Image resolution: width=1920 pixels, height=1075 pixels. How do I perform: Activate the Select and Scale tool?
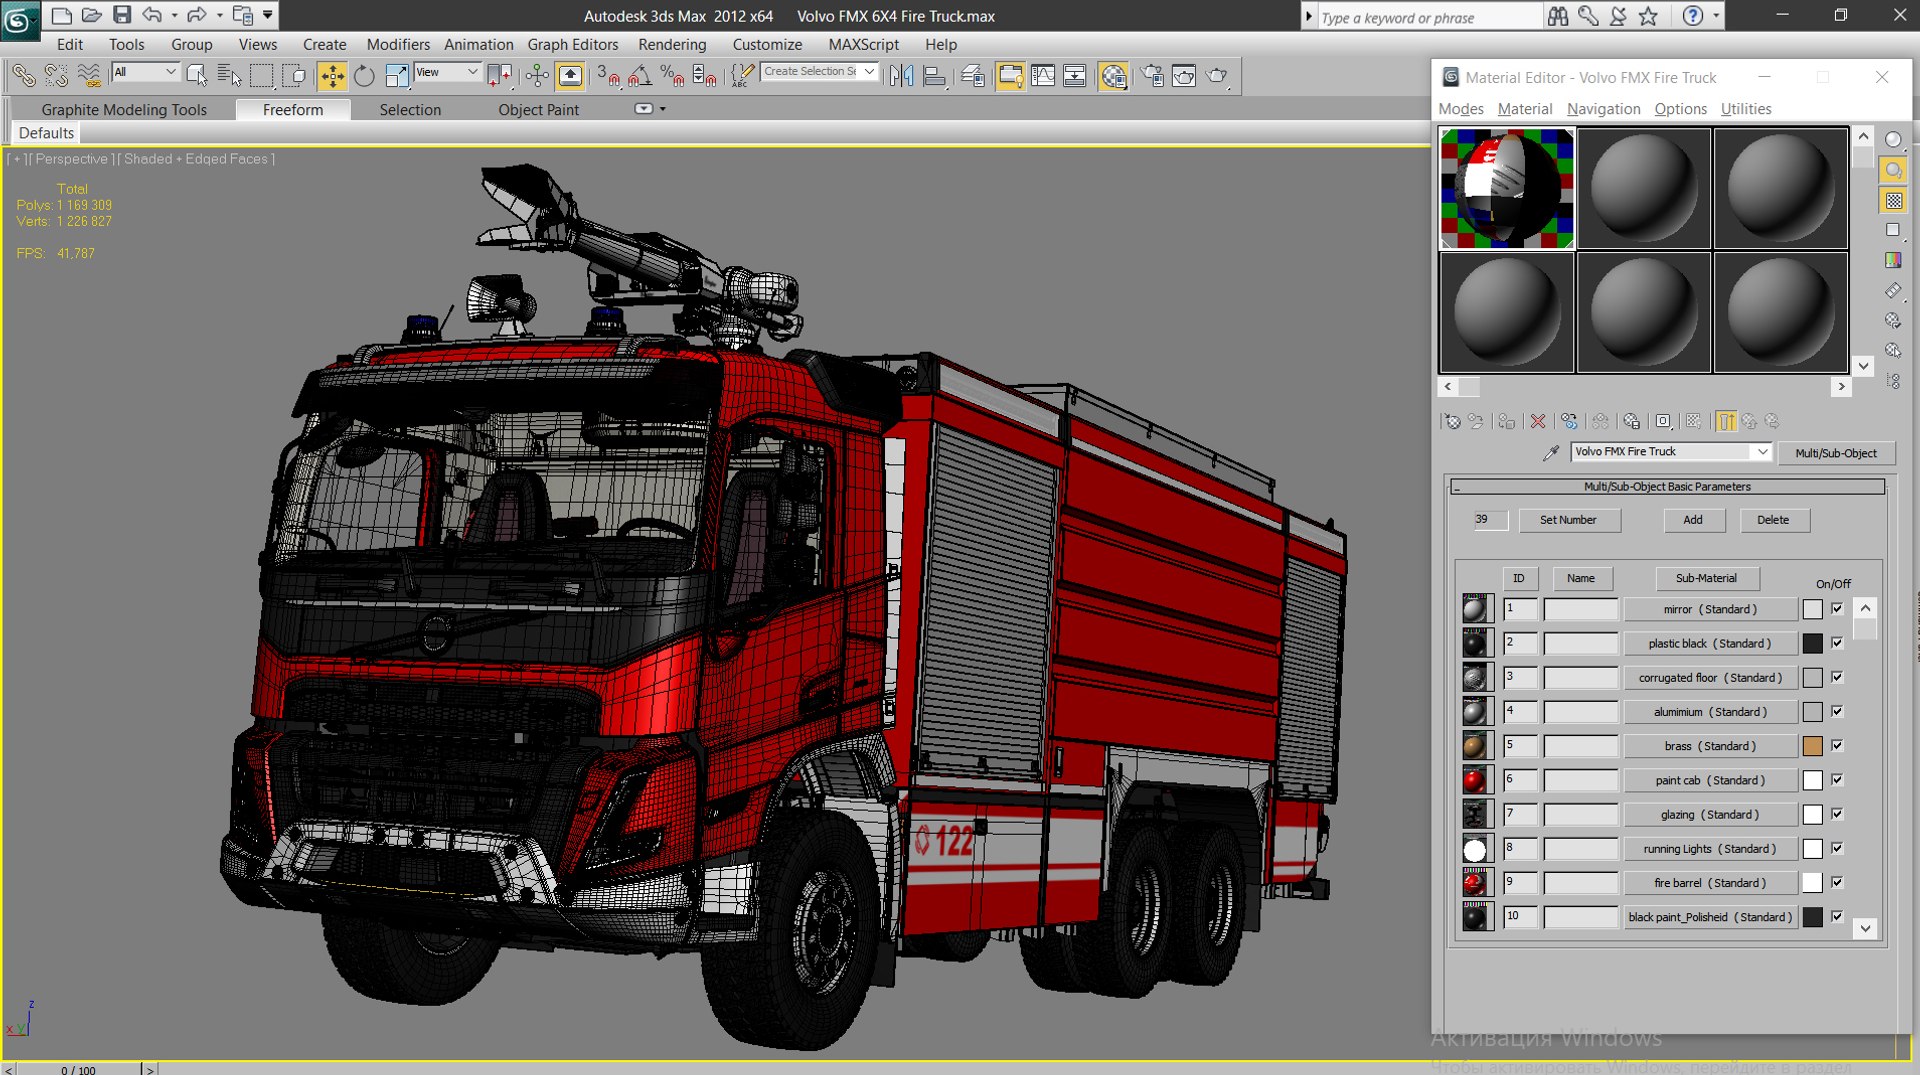396,76
